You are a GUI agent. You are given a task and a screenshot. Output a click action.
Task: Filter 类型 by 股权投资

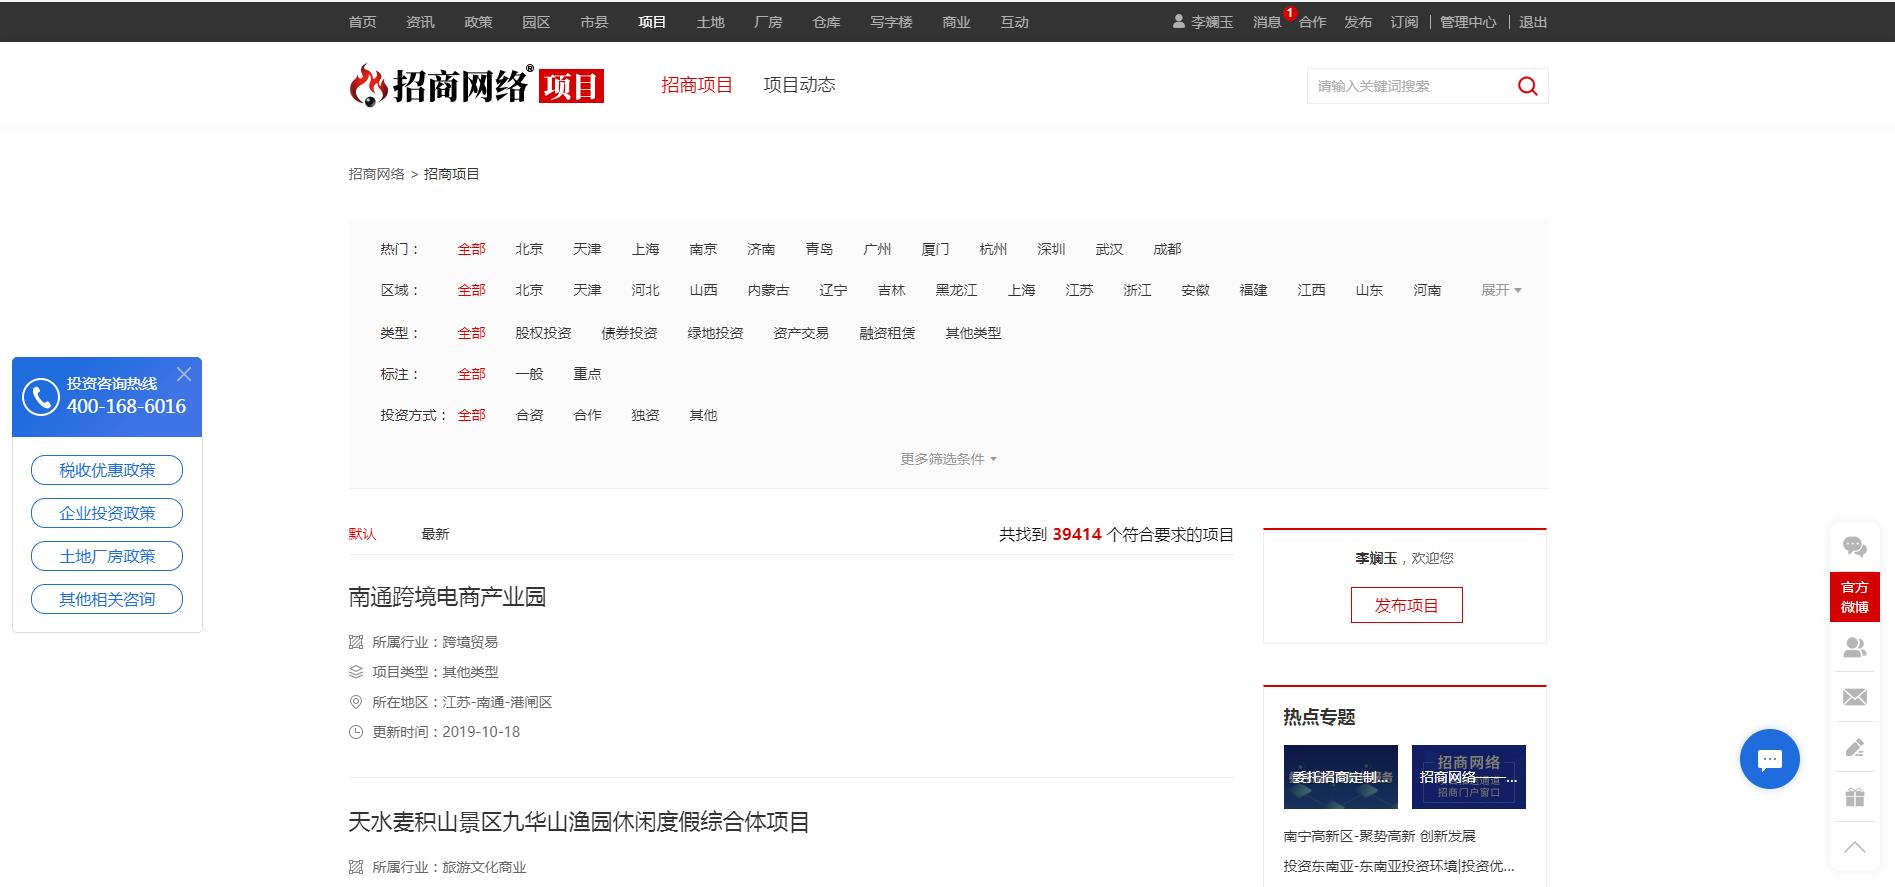click(543, 333)
